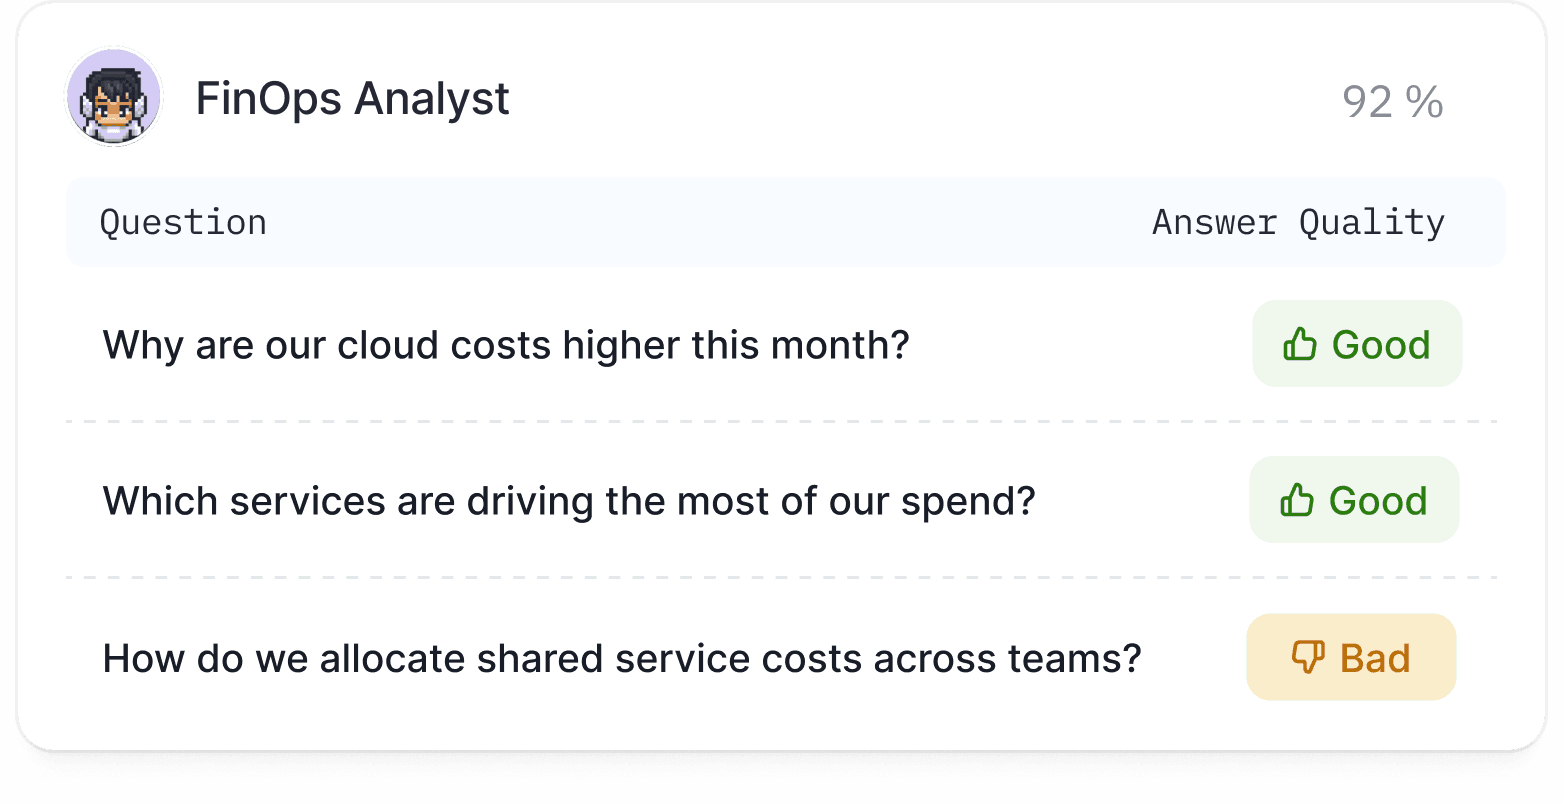Select the Good badge on services spend row
The width and height of the screenshot is (1563, 804).
[1354, 500]
